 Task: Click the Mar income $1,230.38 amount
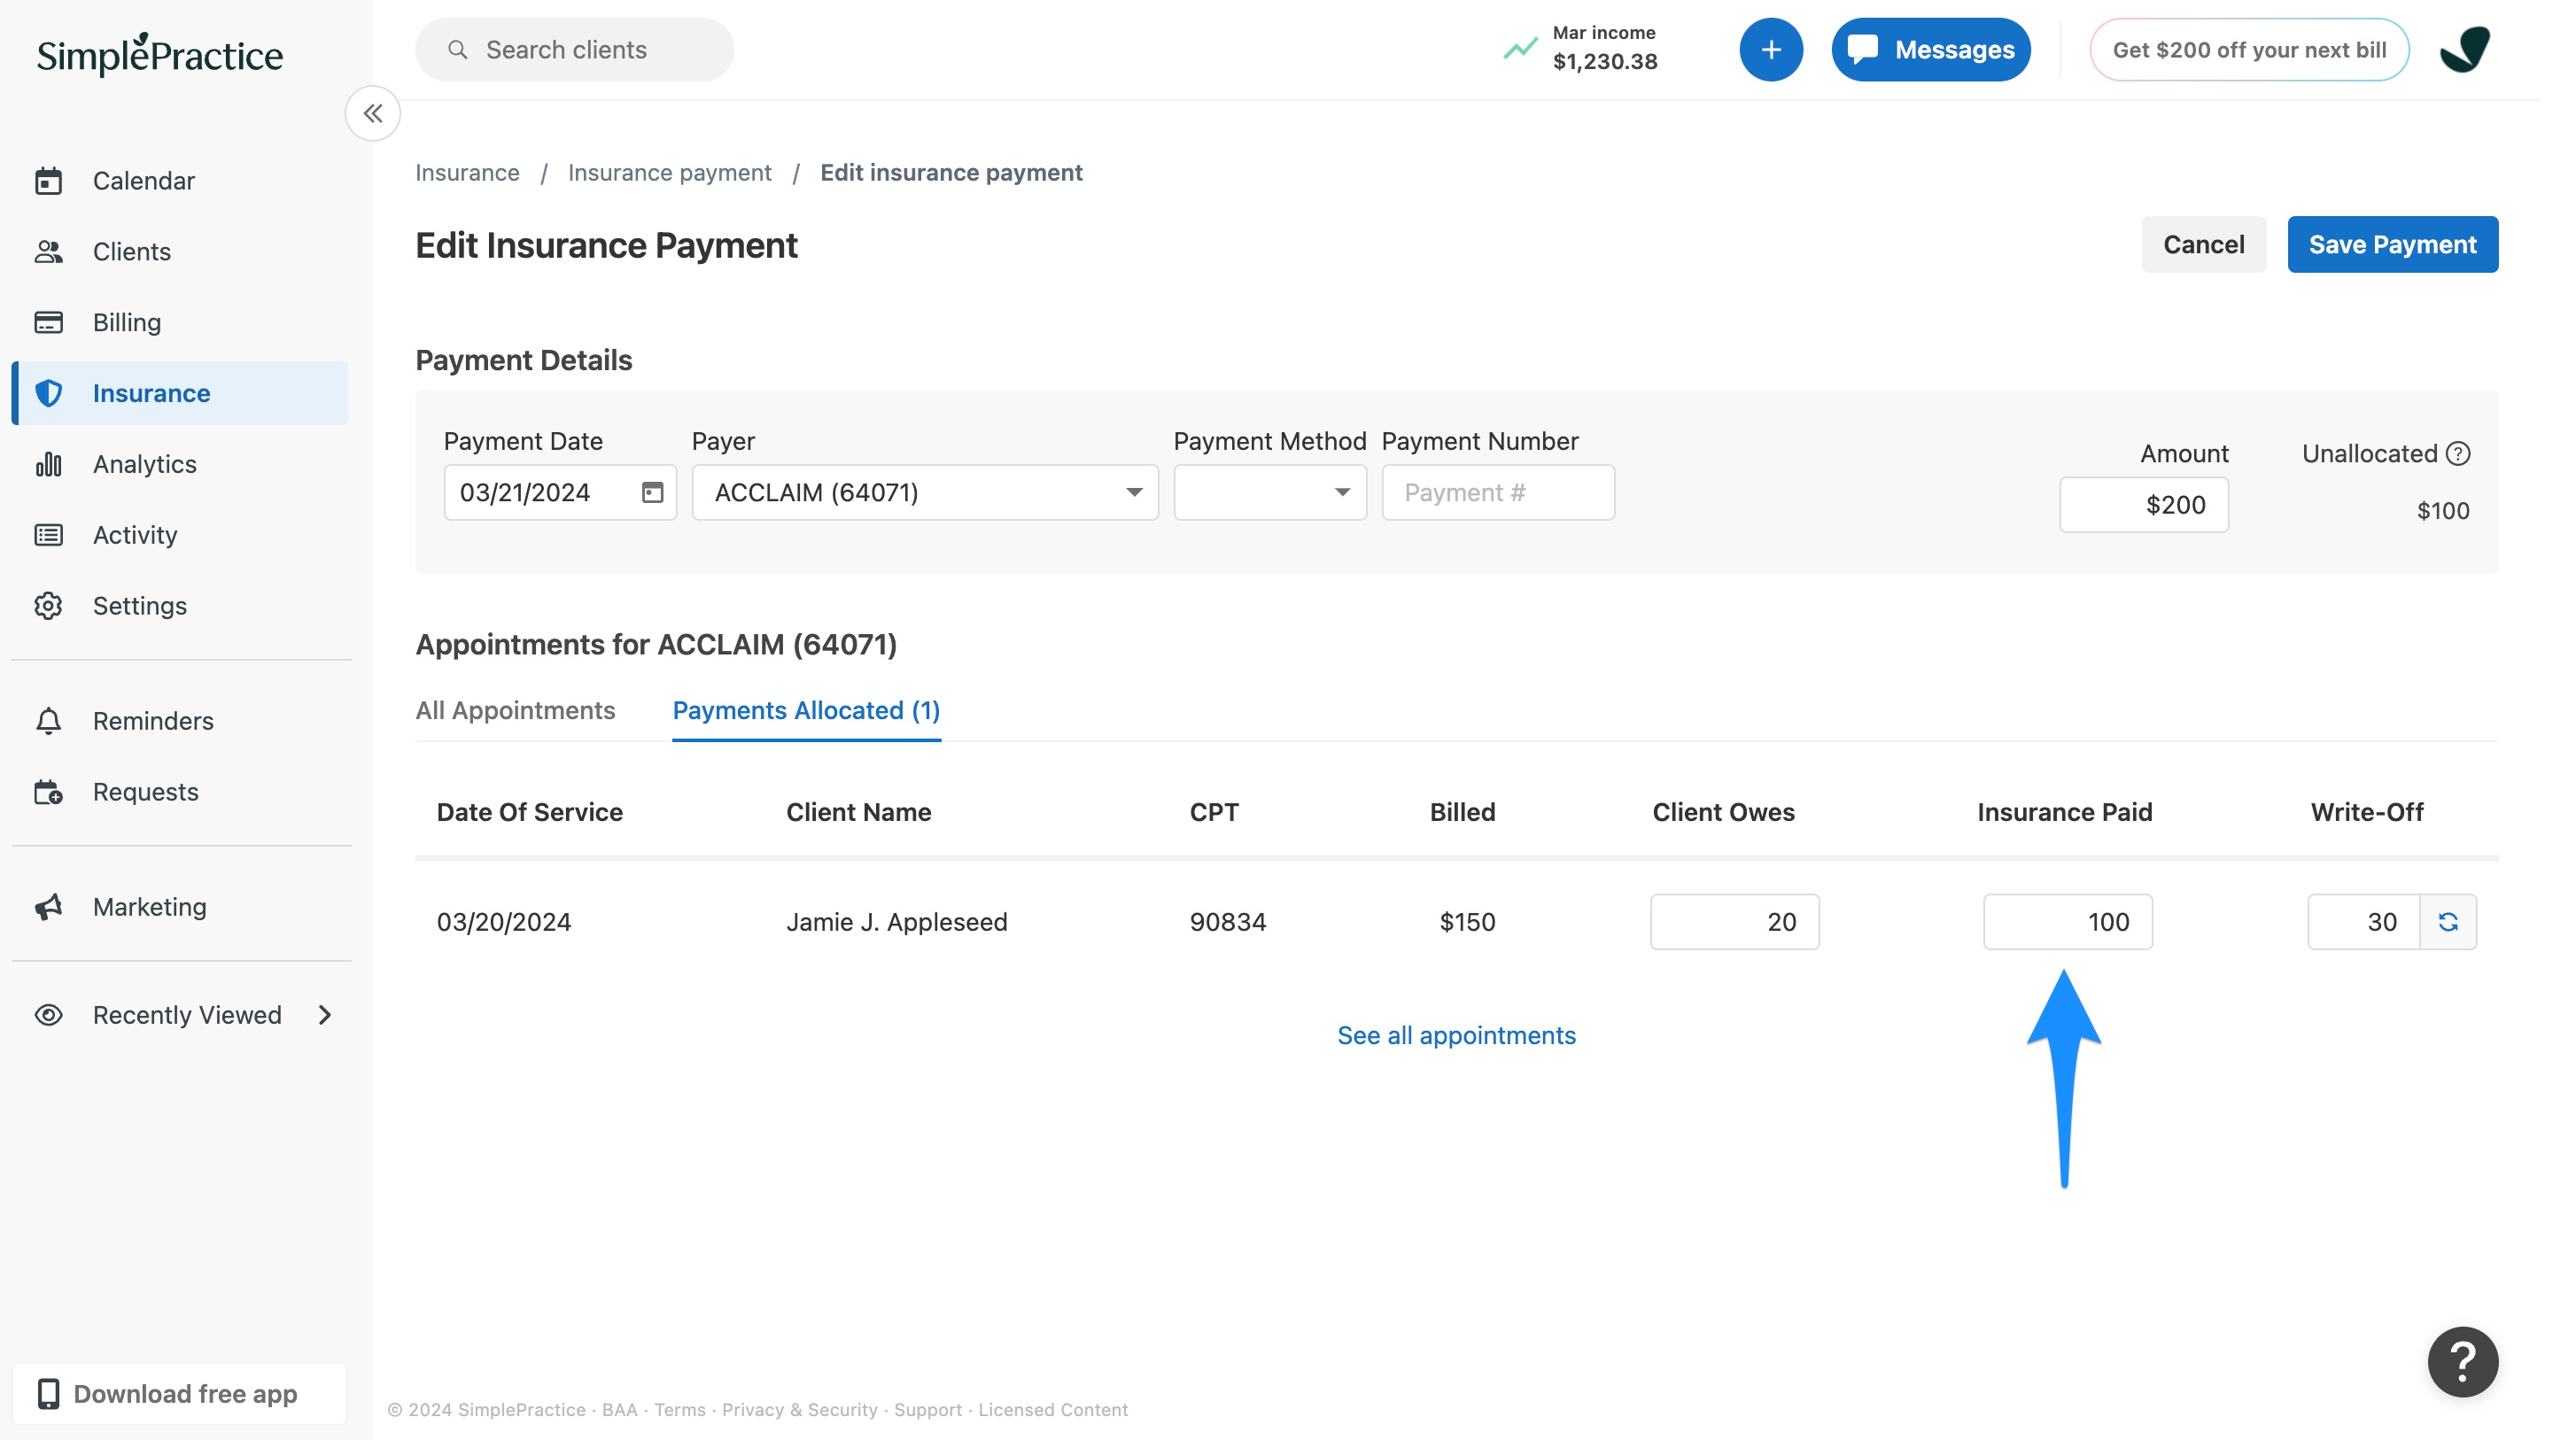tap(1605, 62)
